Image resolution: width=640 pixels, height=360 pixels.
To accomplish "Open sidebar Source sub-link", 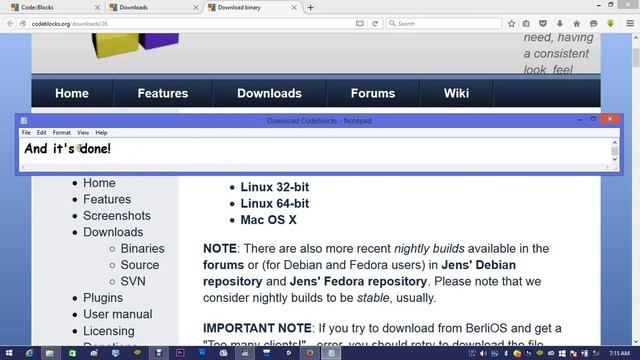I will click(140, 265).
